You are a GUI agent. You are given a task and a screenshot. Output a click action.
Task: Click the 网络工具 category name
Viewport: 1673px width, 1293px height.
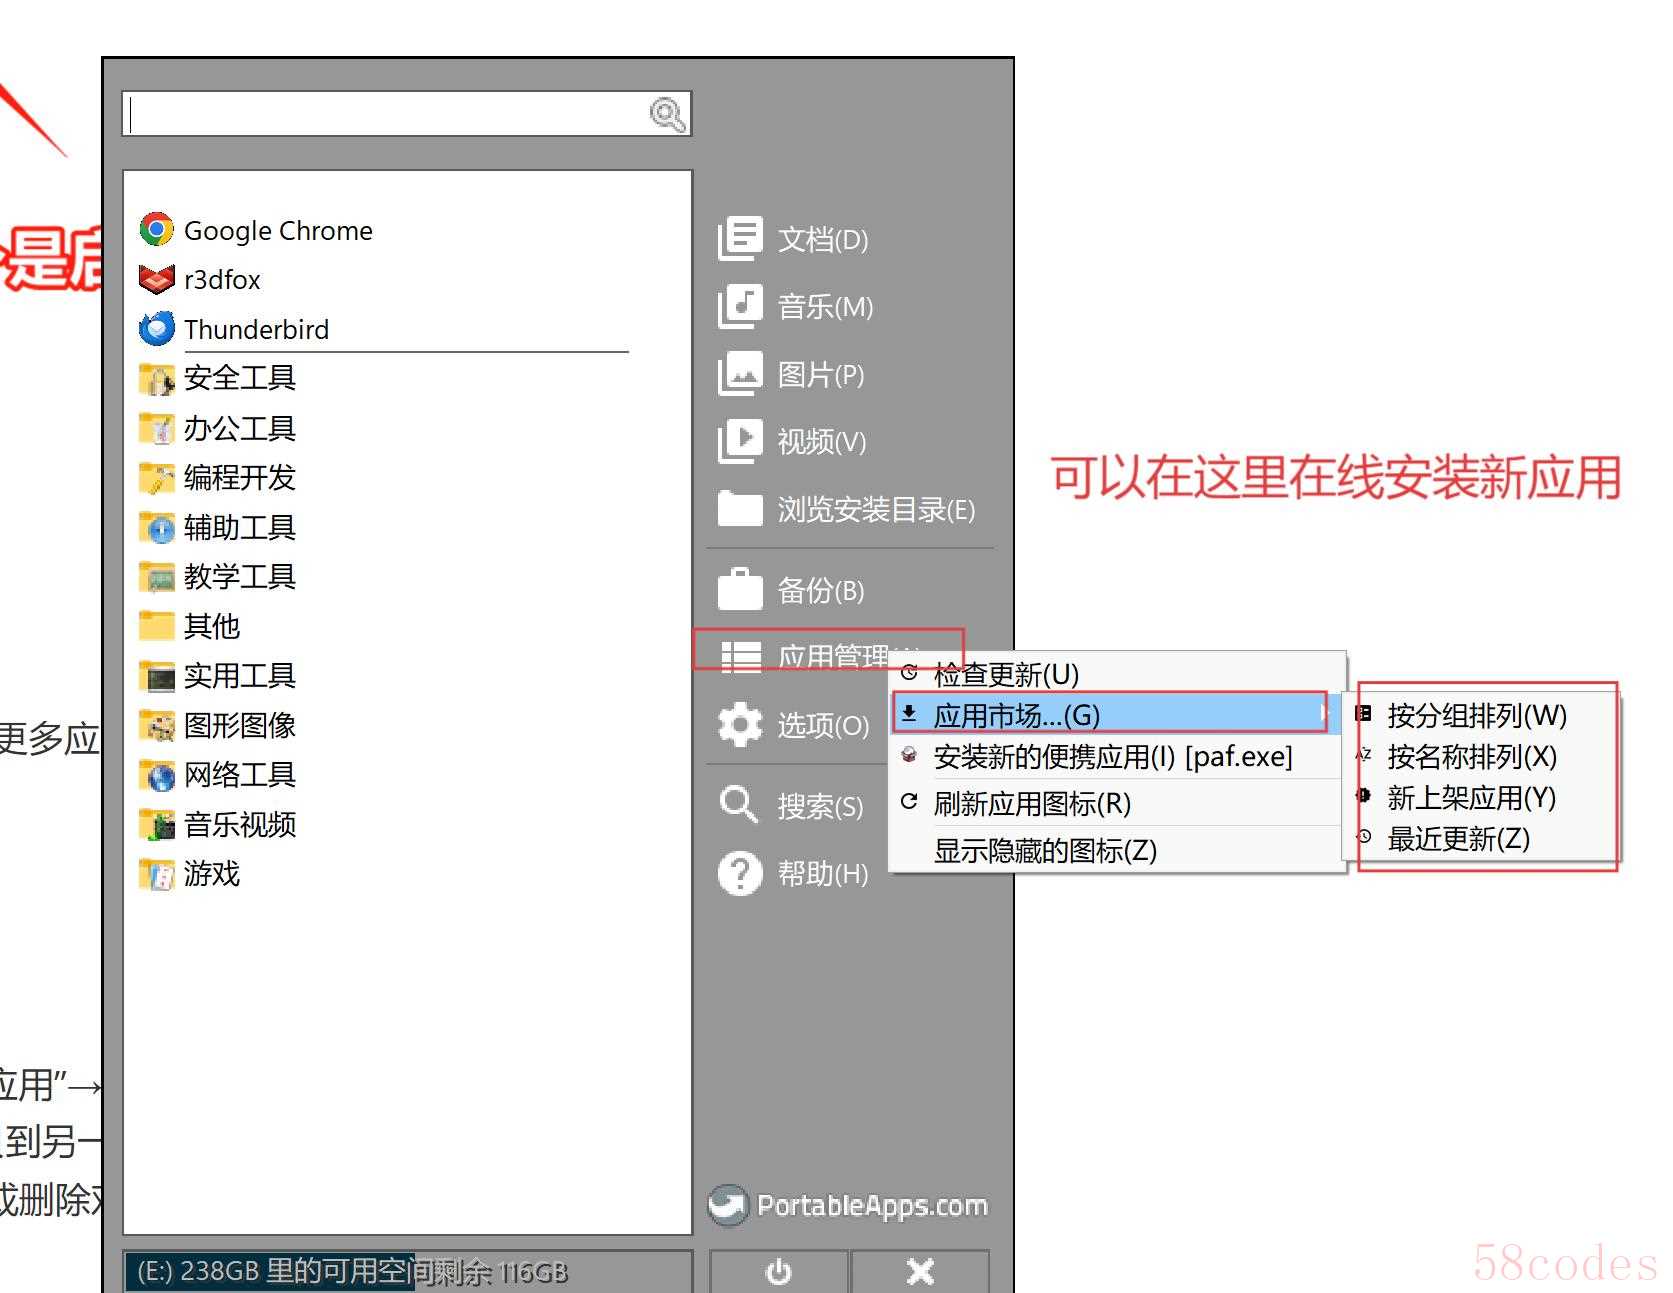click(x=240, y=774)
